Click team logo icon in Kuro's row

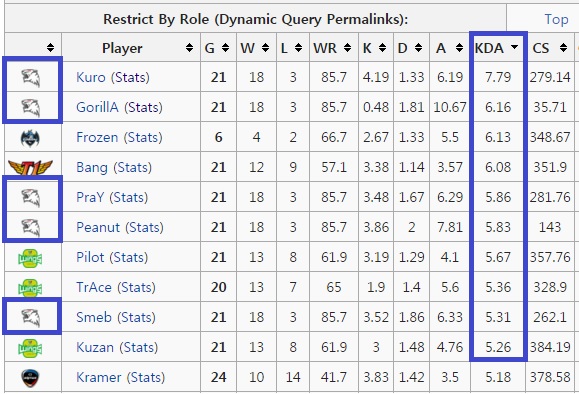[x=31, y=78]
